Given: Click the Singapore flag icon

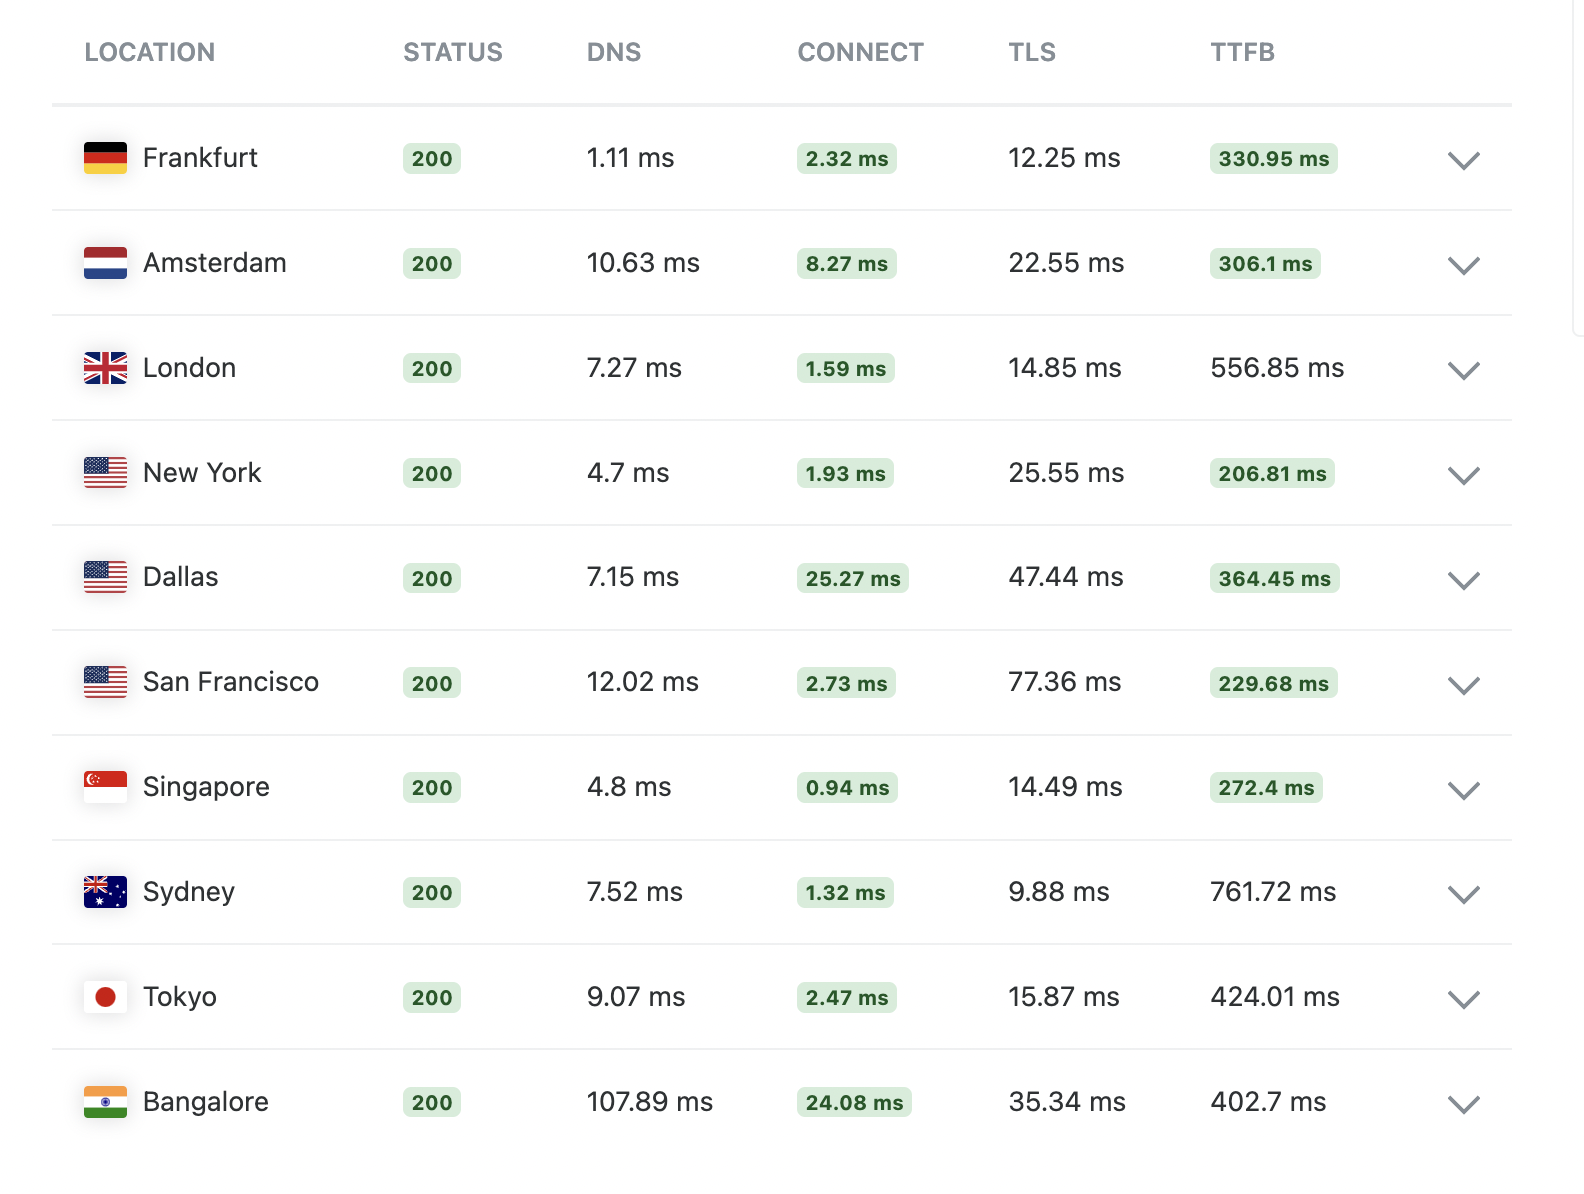Looking at the screenshot, I should [x=105, y=787].
